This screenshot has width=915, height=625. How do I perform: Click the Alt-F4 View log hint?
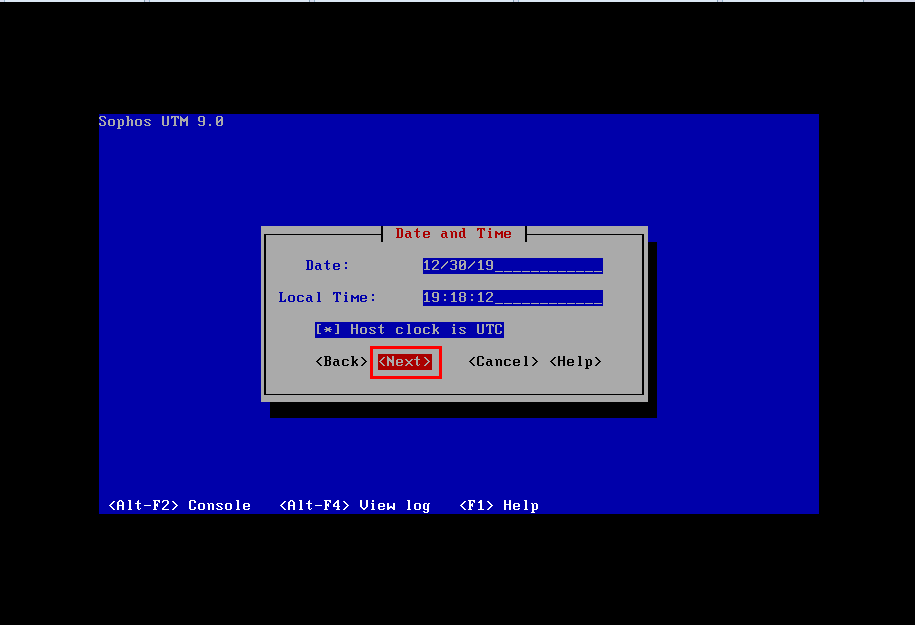coord(355,505)
